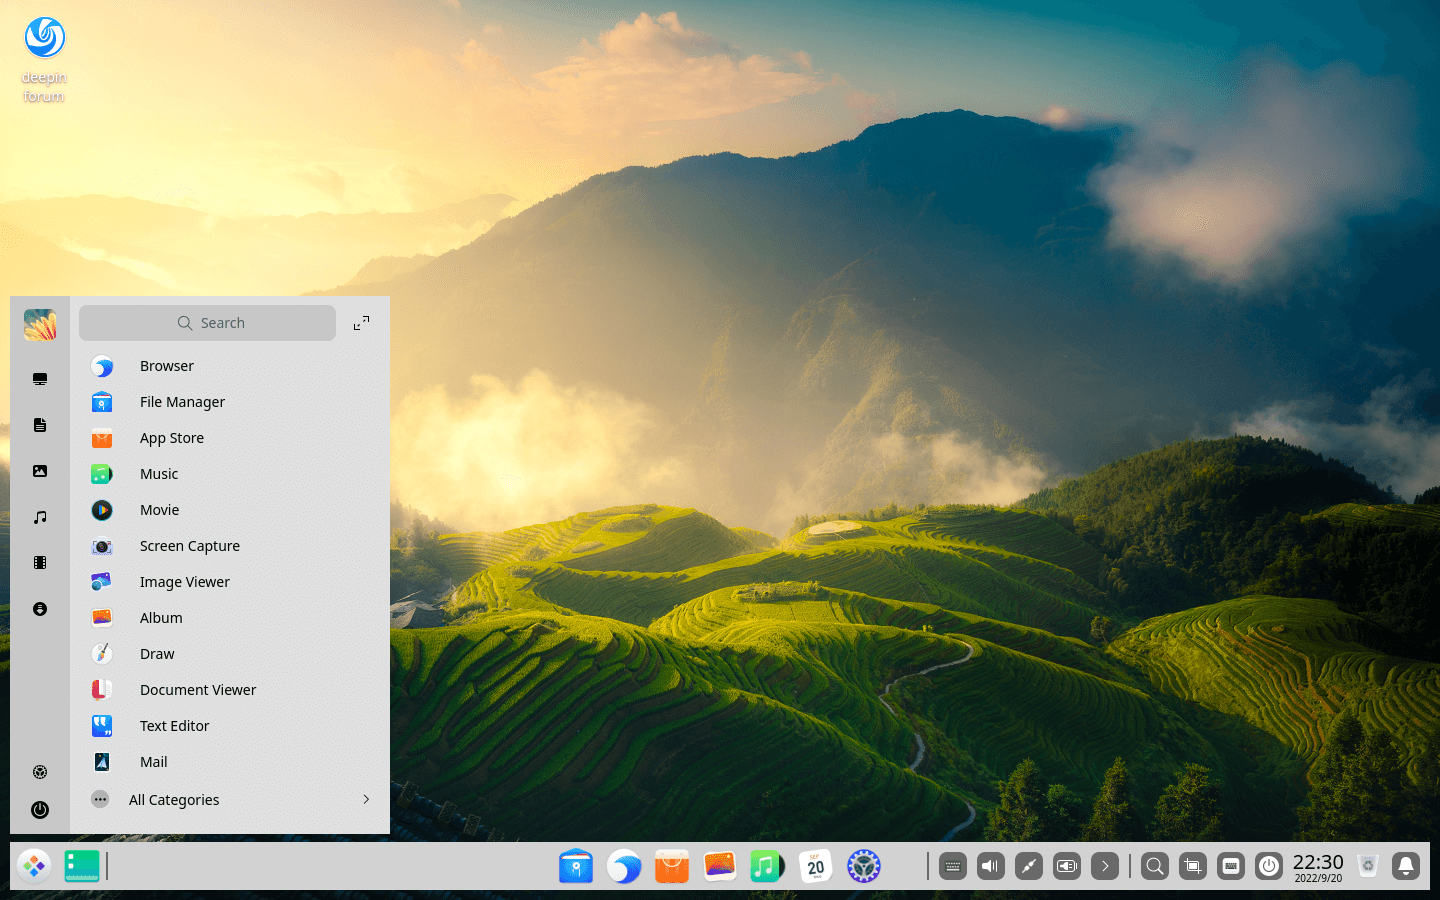Toggle launcher to fullscreen mode
The width and height of the screenshot is (1440, 900).
coord(361,323)
